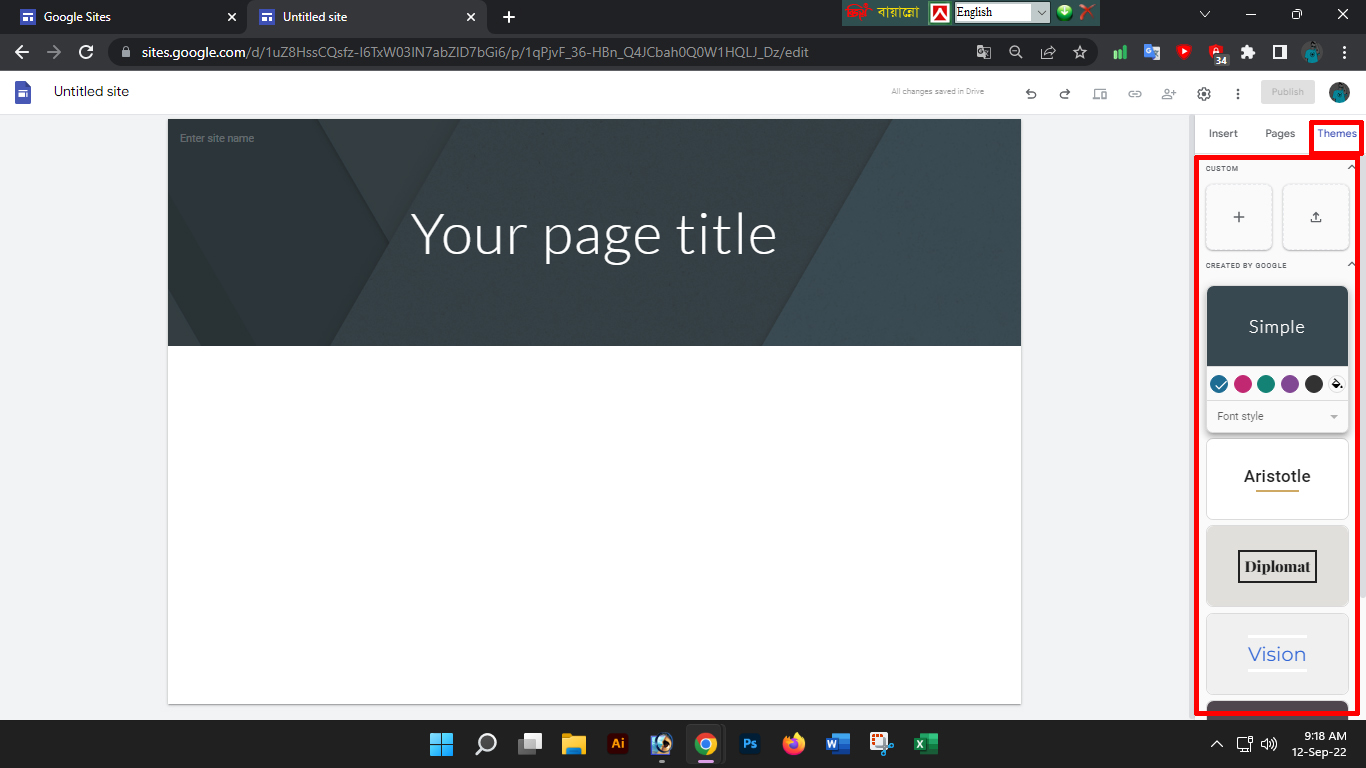Viewport: 1366px width, 768px height.
Task: Click the import theme upload icon
Action: (x=1315, y=217)
